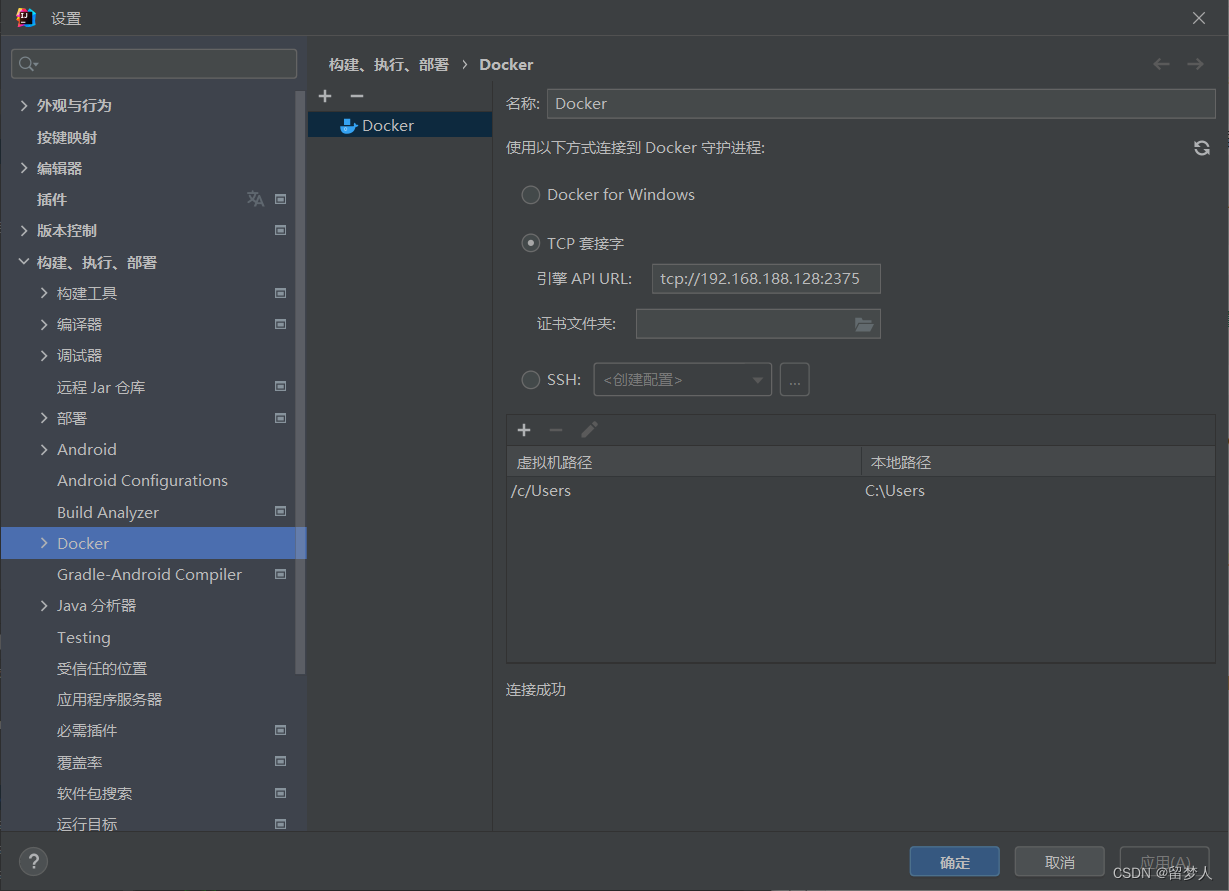The width and height of the screenshot is (1229, 891).
Task: Close the settings dialog window
Action: click(1199, 18)
